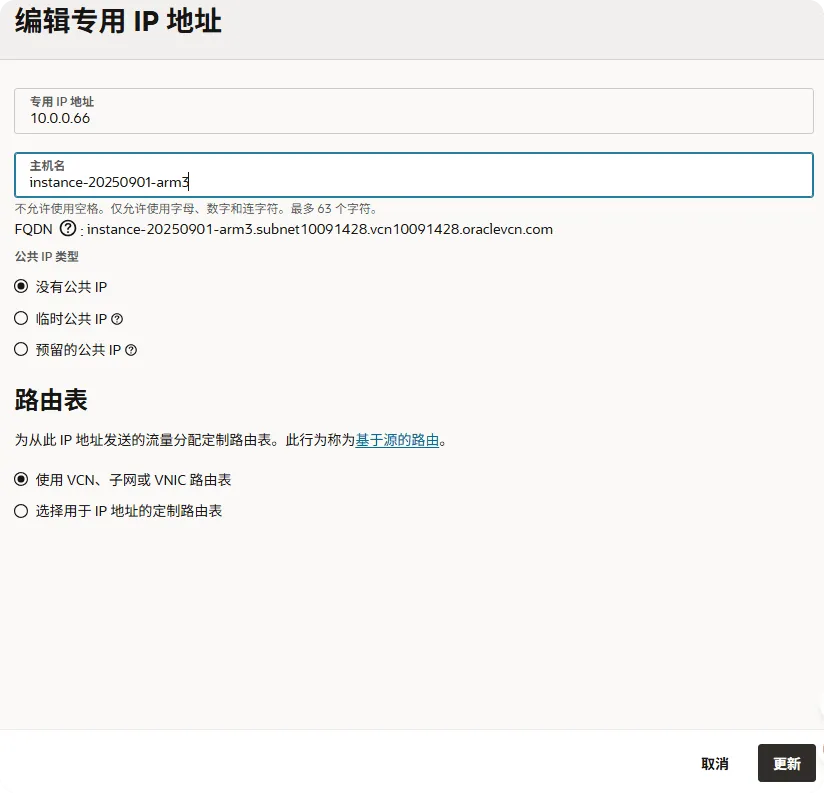Screen dimensions: 824x793
Task: Open help icon next to 临时公共 IP
Action: pos(117,319)
